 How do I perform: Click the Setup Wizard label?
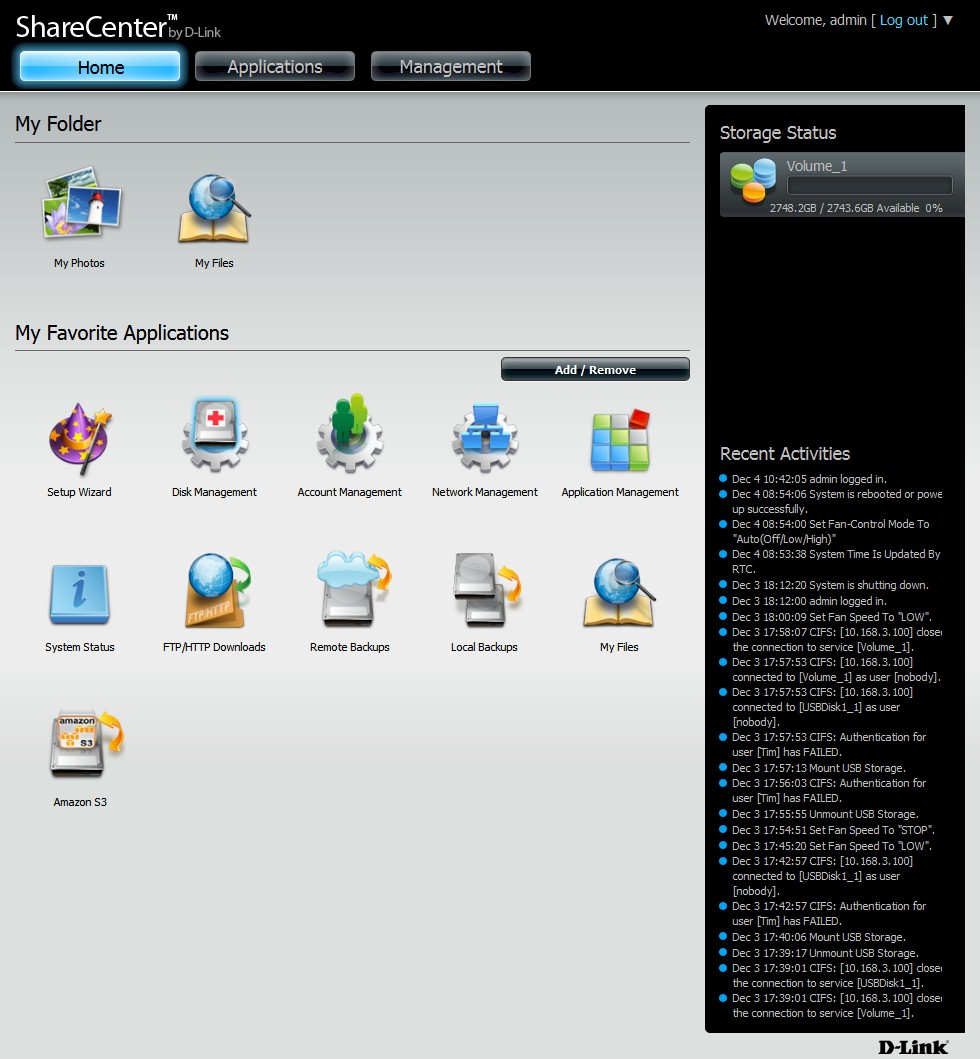79,492
